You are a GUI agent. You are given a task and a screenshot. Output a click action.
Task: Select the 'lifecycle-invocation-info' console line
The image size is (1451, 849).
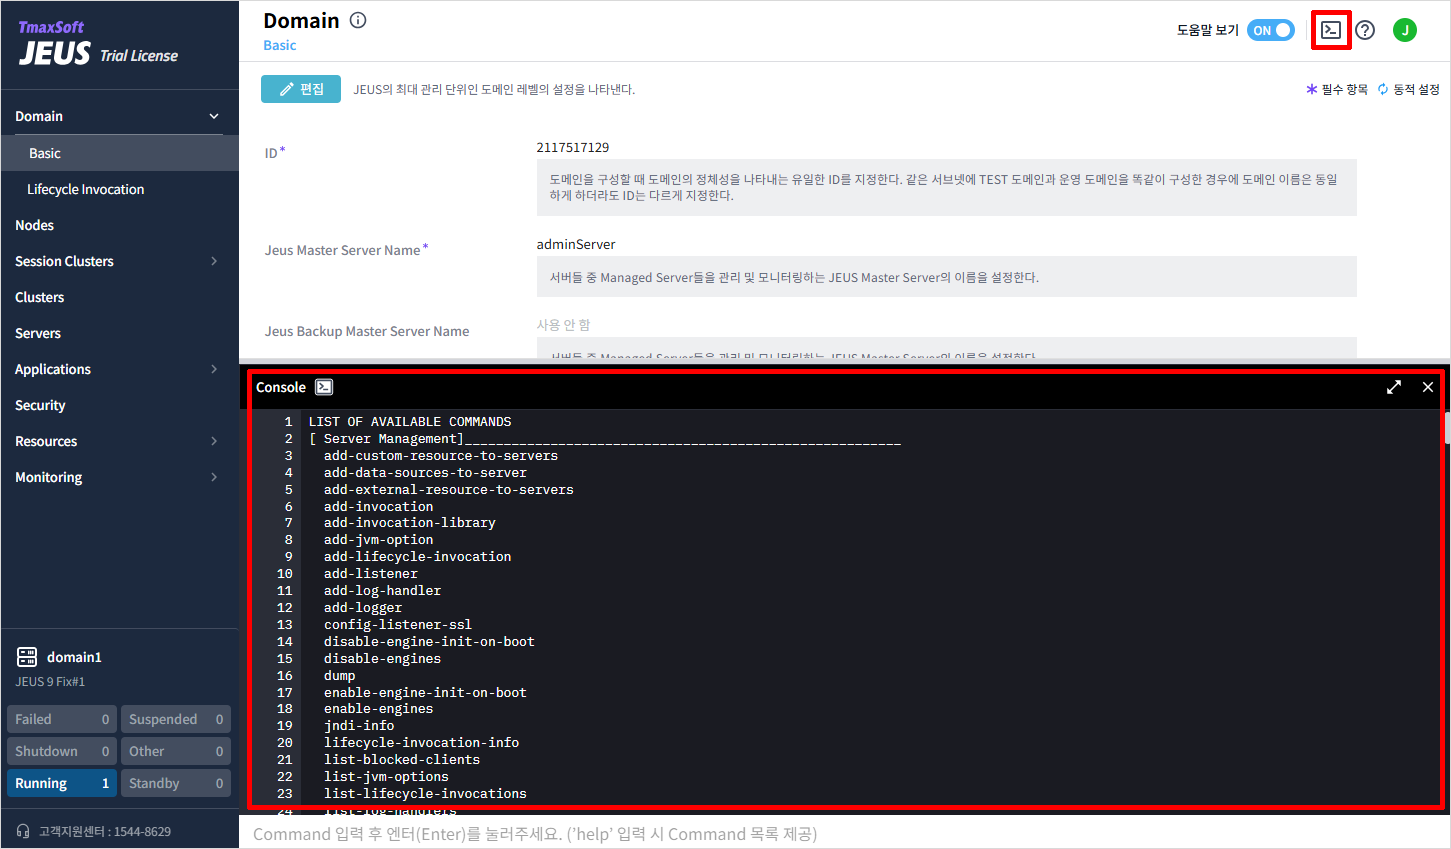coord(421,743)
